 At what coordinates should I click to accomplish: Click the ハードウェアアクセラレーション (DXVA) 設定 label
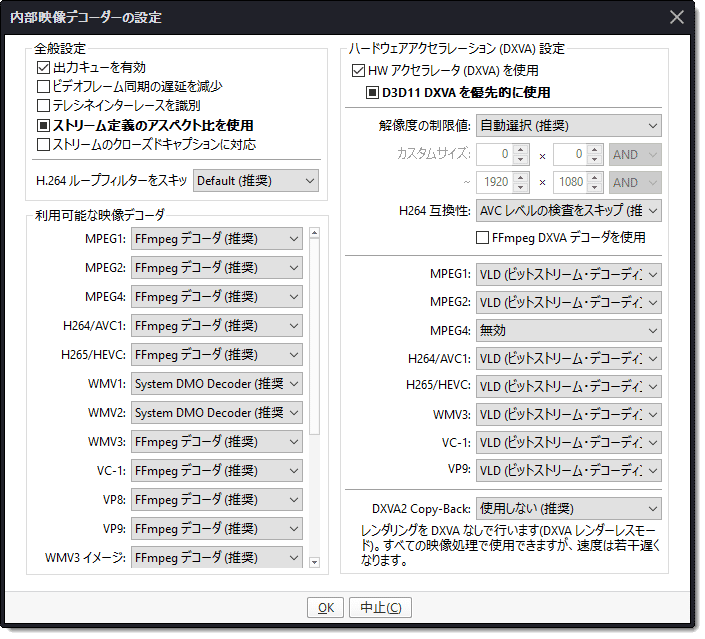456,49
